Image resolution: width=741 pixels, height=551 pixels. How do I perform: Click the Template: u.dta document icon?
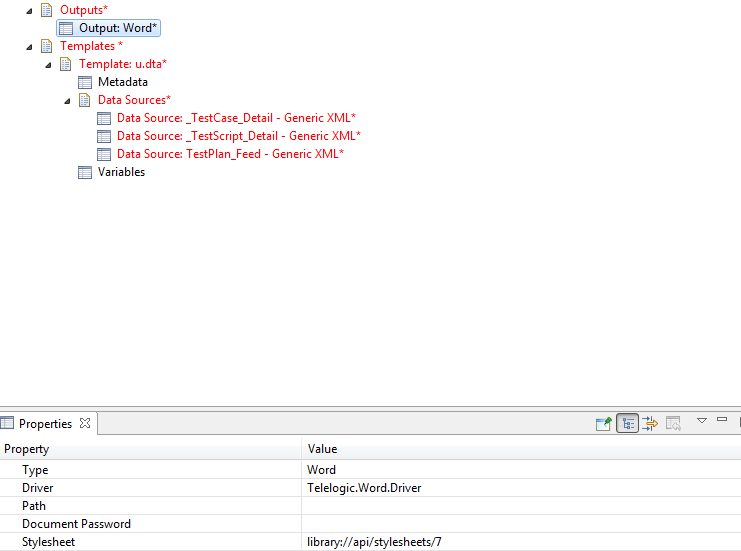tap(65, 64)
